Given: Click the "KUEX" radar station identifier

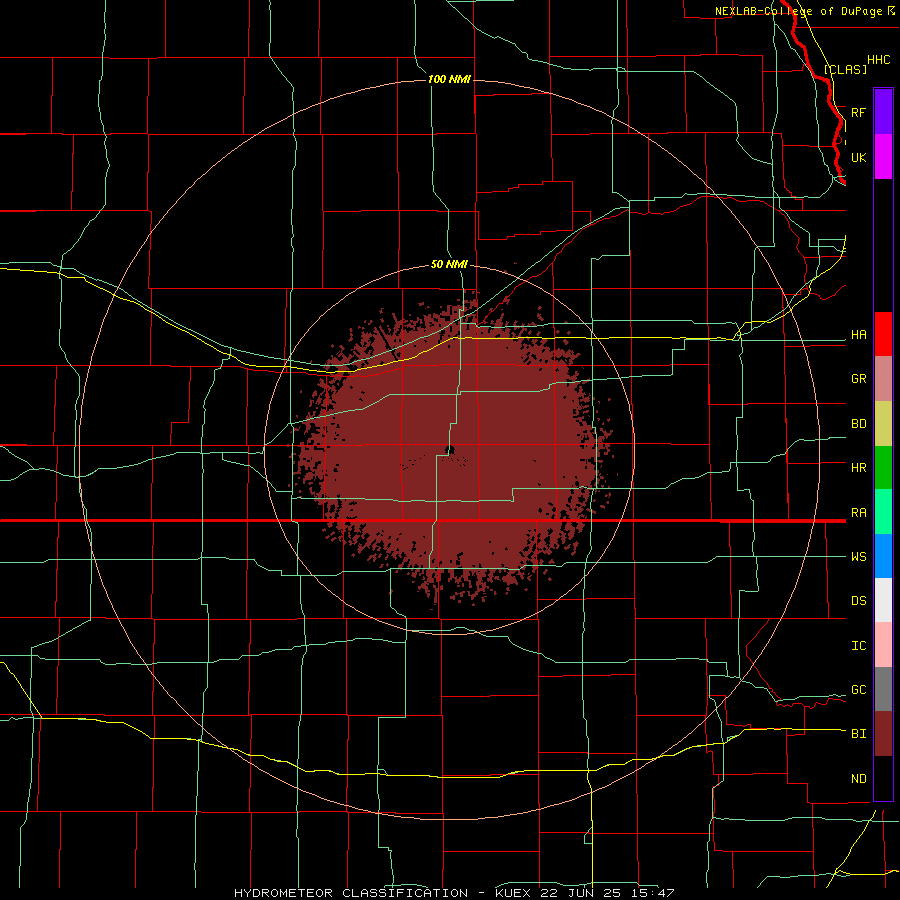Looking at the screenshot, I should click(511, 893).
